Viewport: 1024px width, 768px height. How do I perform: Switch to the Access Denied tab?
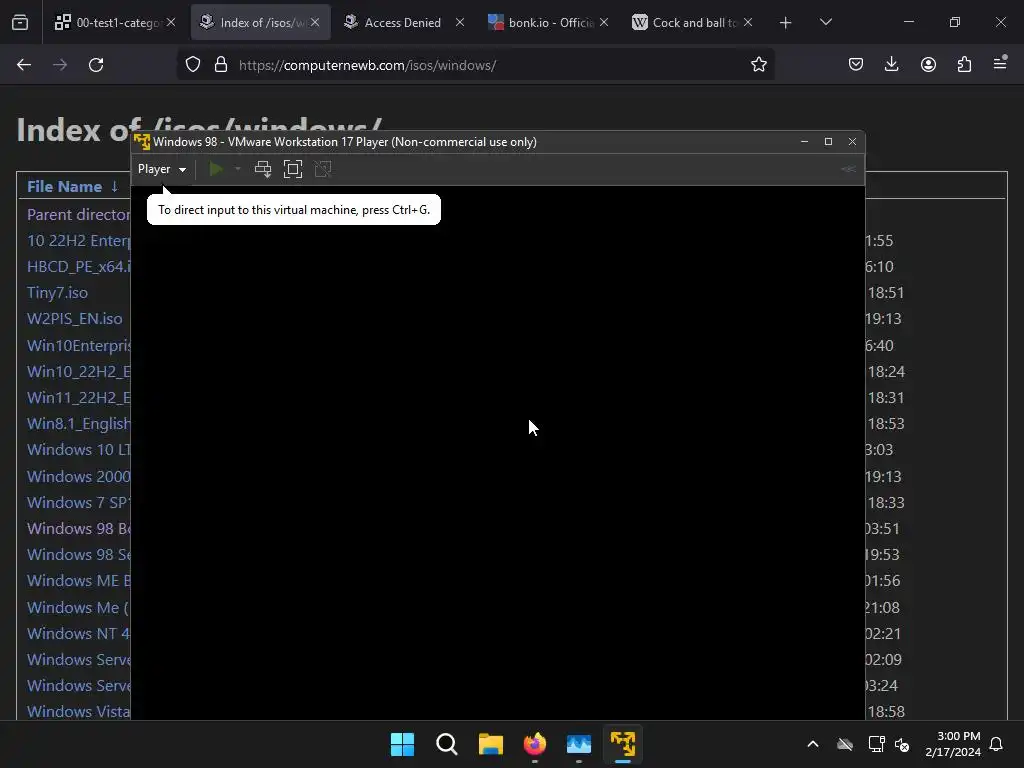[x=402, y=22]
